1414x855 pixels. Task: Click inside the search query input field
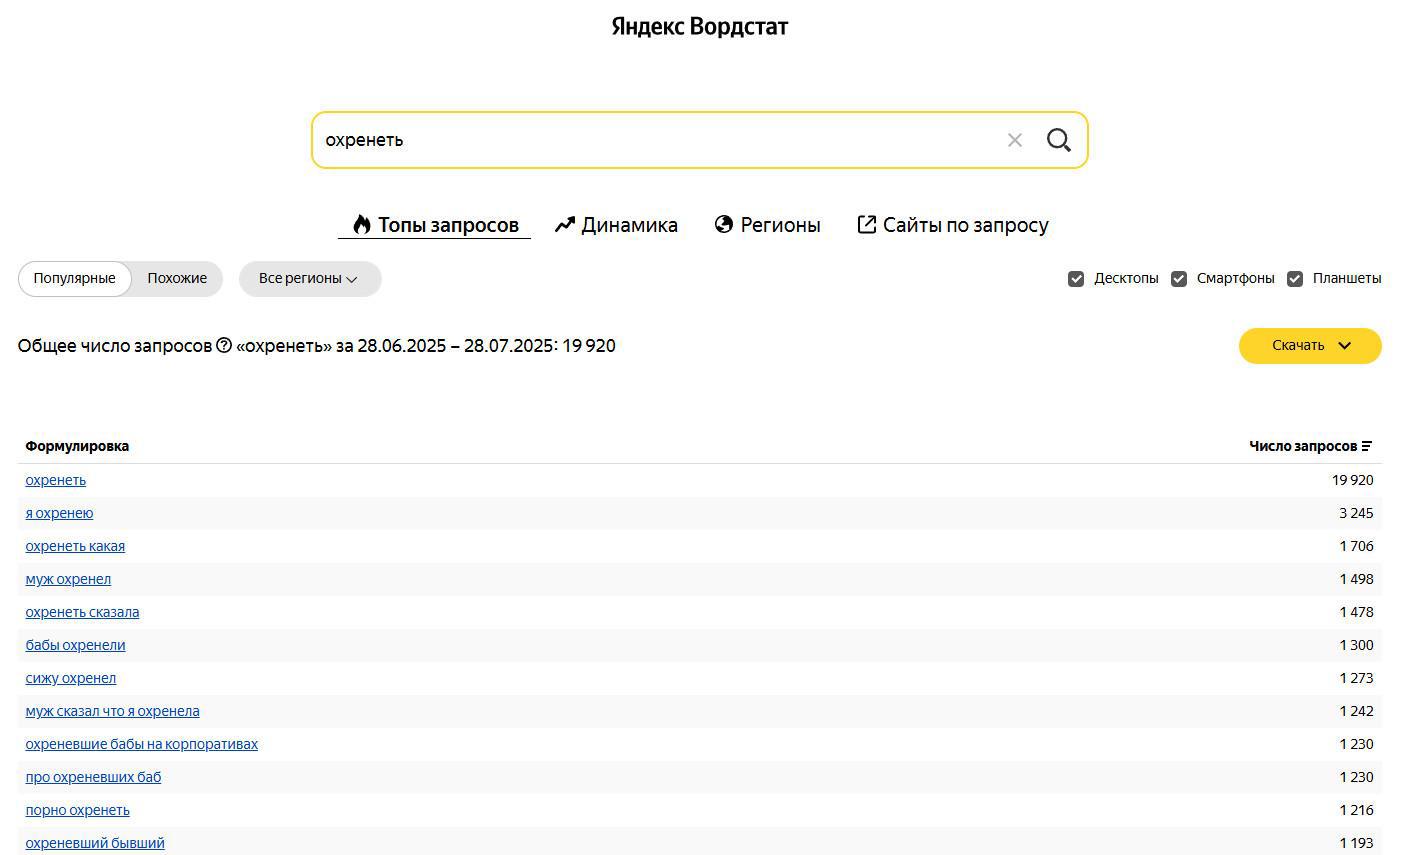coord(650,140)
